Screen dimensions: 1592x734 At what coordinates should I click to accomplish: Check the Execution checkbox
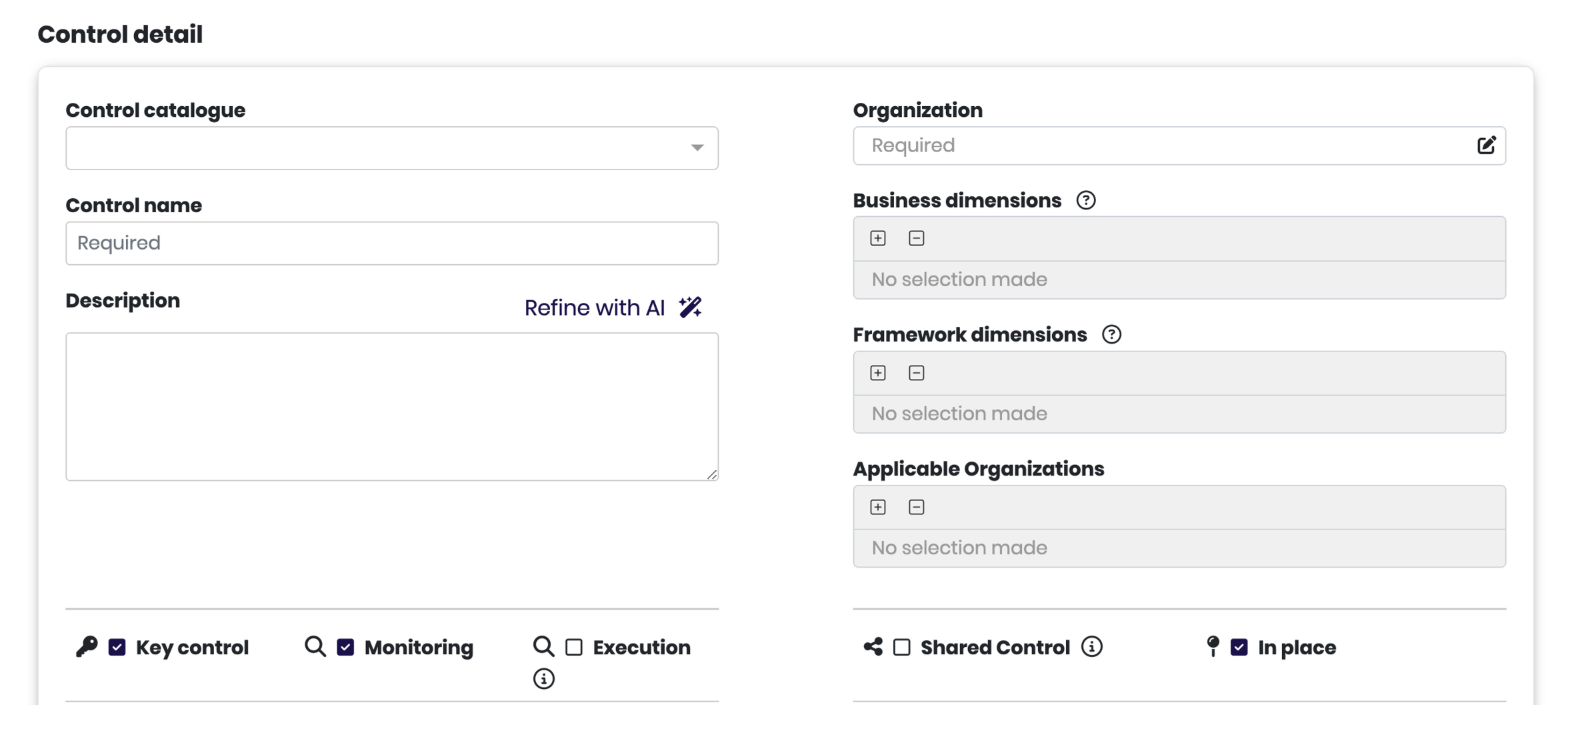[574, 647]
